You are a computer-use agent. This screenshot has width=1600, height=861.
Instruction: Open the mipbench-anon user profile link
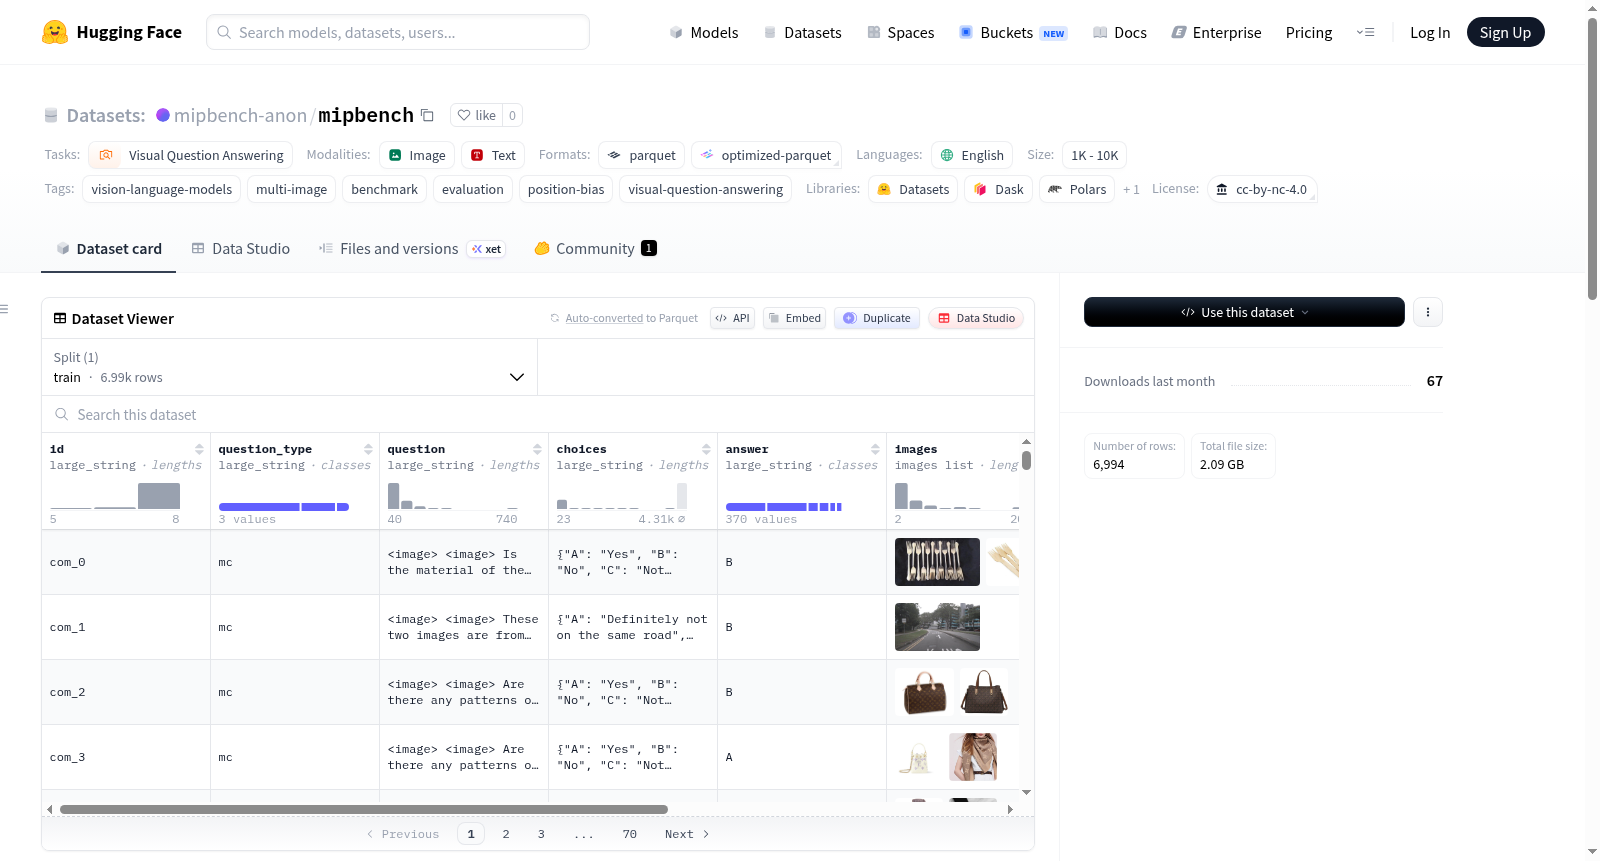pyautogui.click(x=240, y=115)
